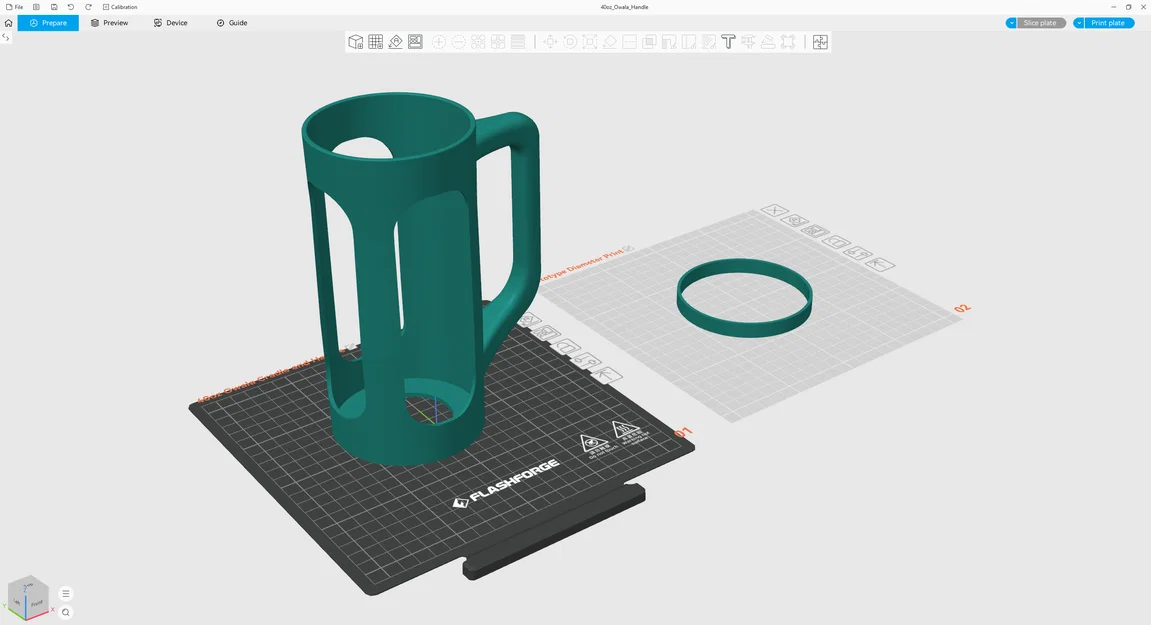The image size is (1151, 625).
Task: Open the Assembly view puzzle icon
Action: coord(820,42)
